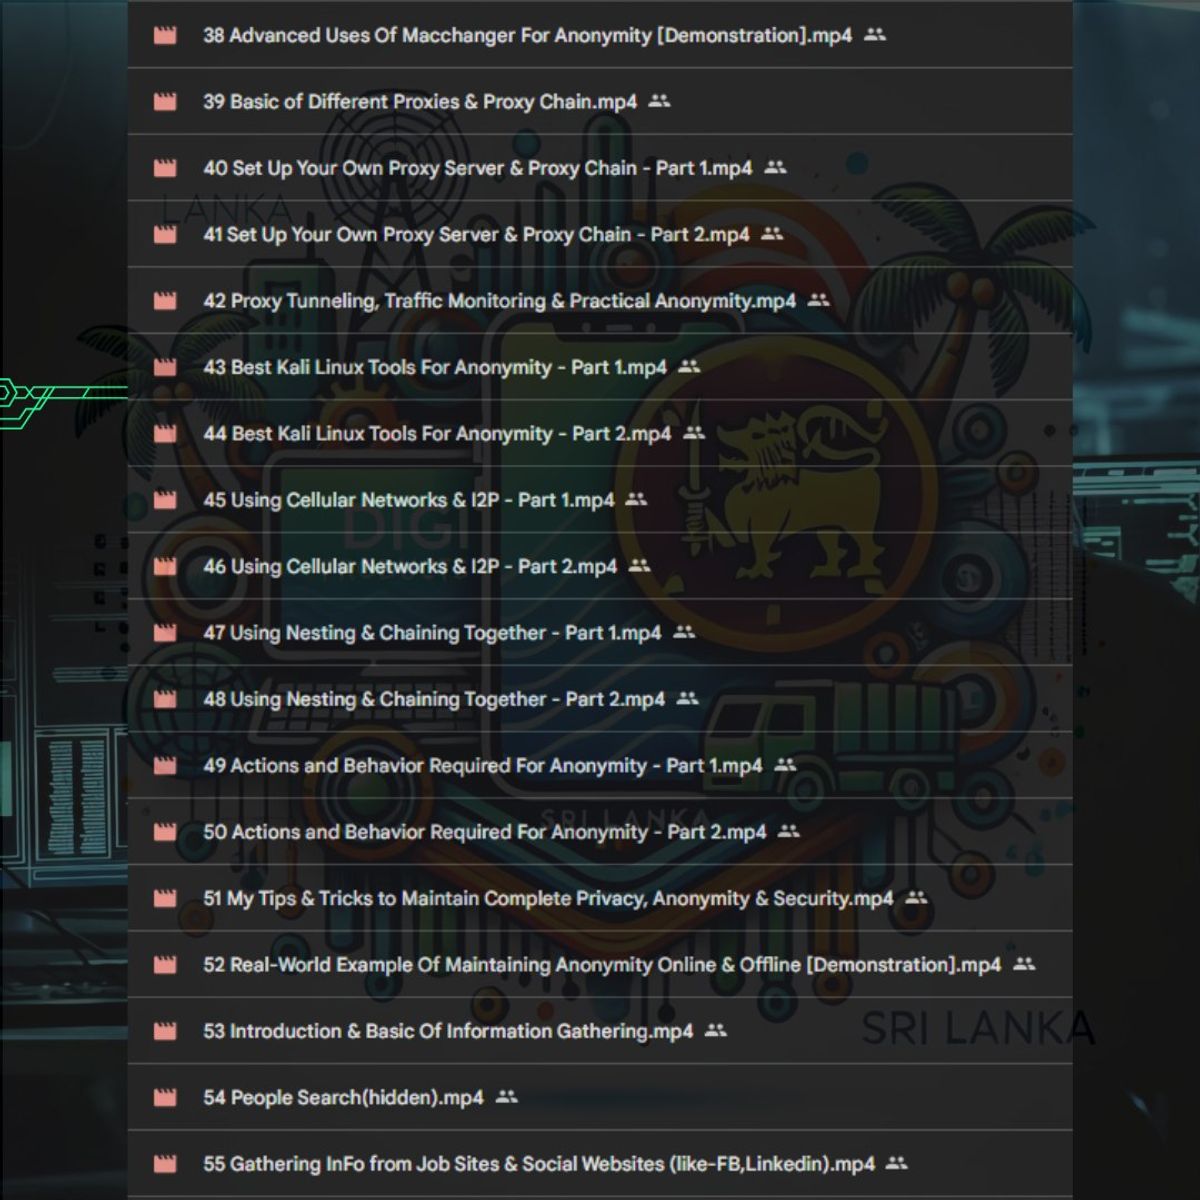The width and height of the screenshot is (1200, 1200).
Task: Click video icon for 49 Actions and Behavior
Action: click(165, 766)
